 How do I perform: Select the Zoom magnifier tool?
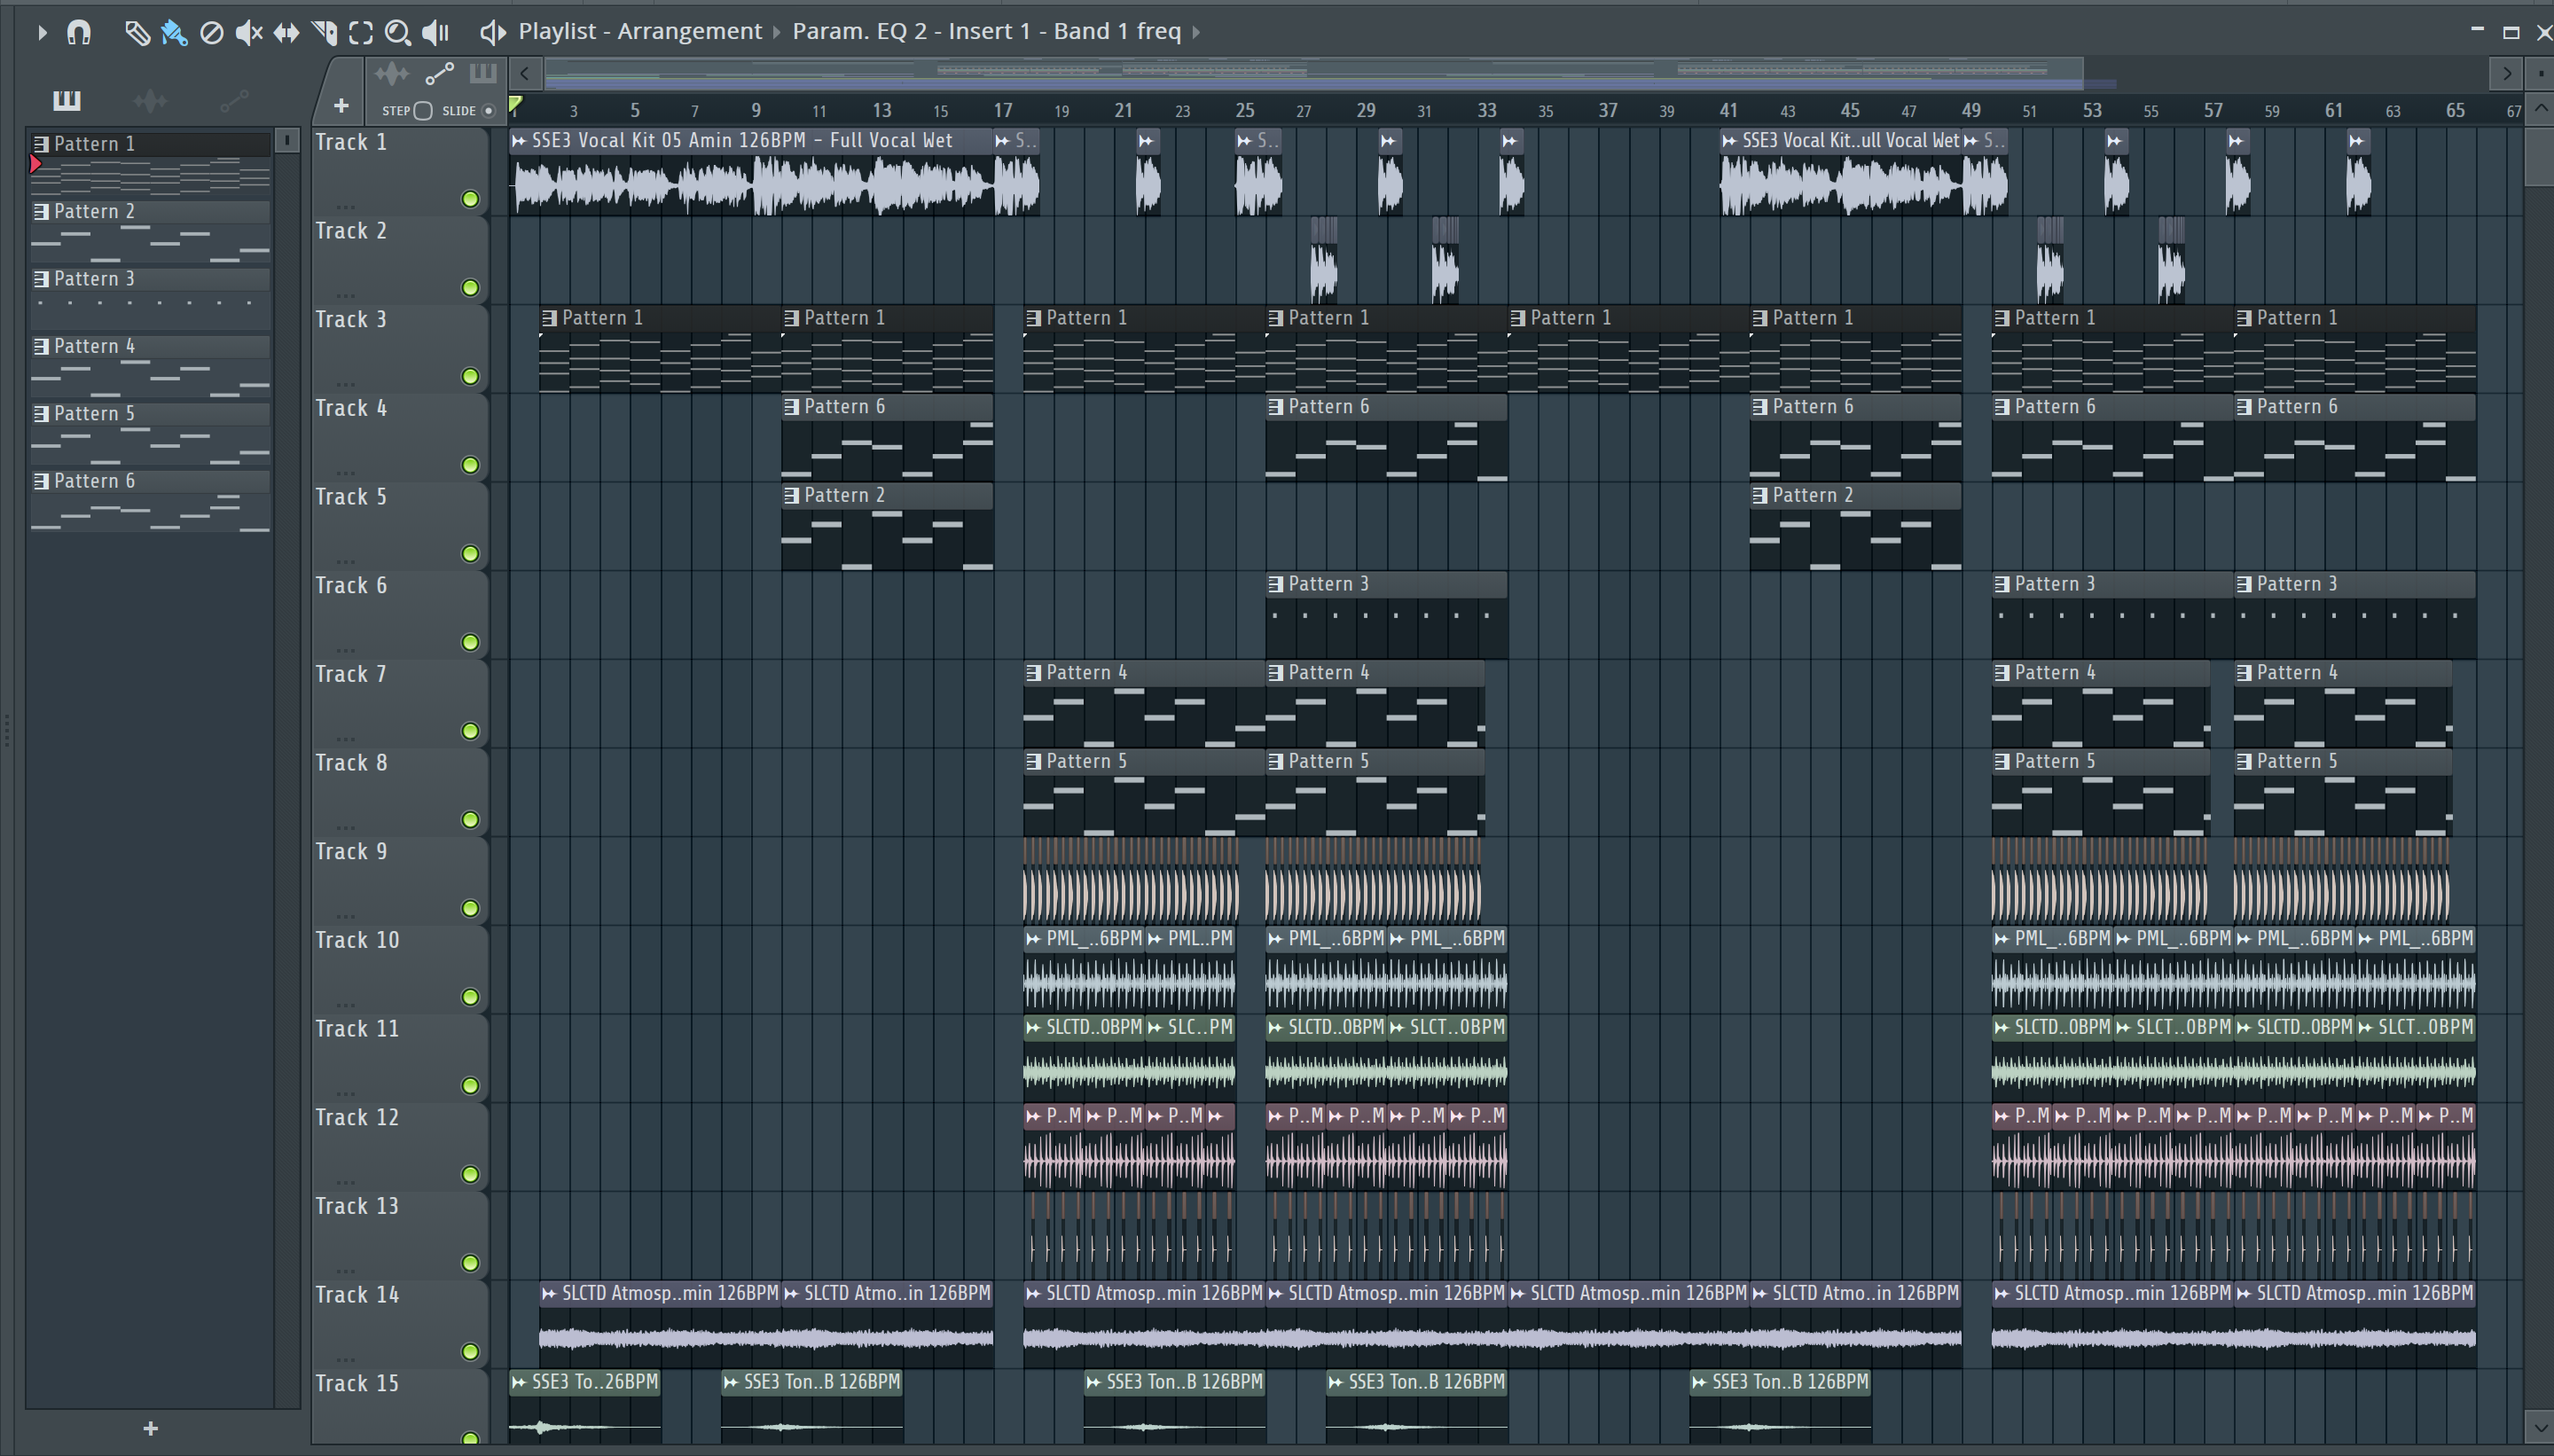click(398, 33)
